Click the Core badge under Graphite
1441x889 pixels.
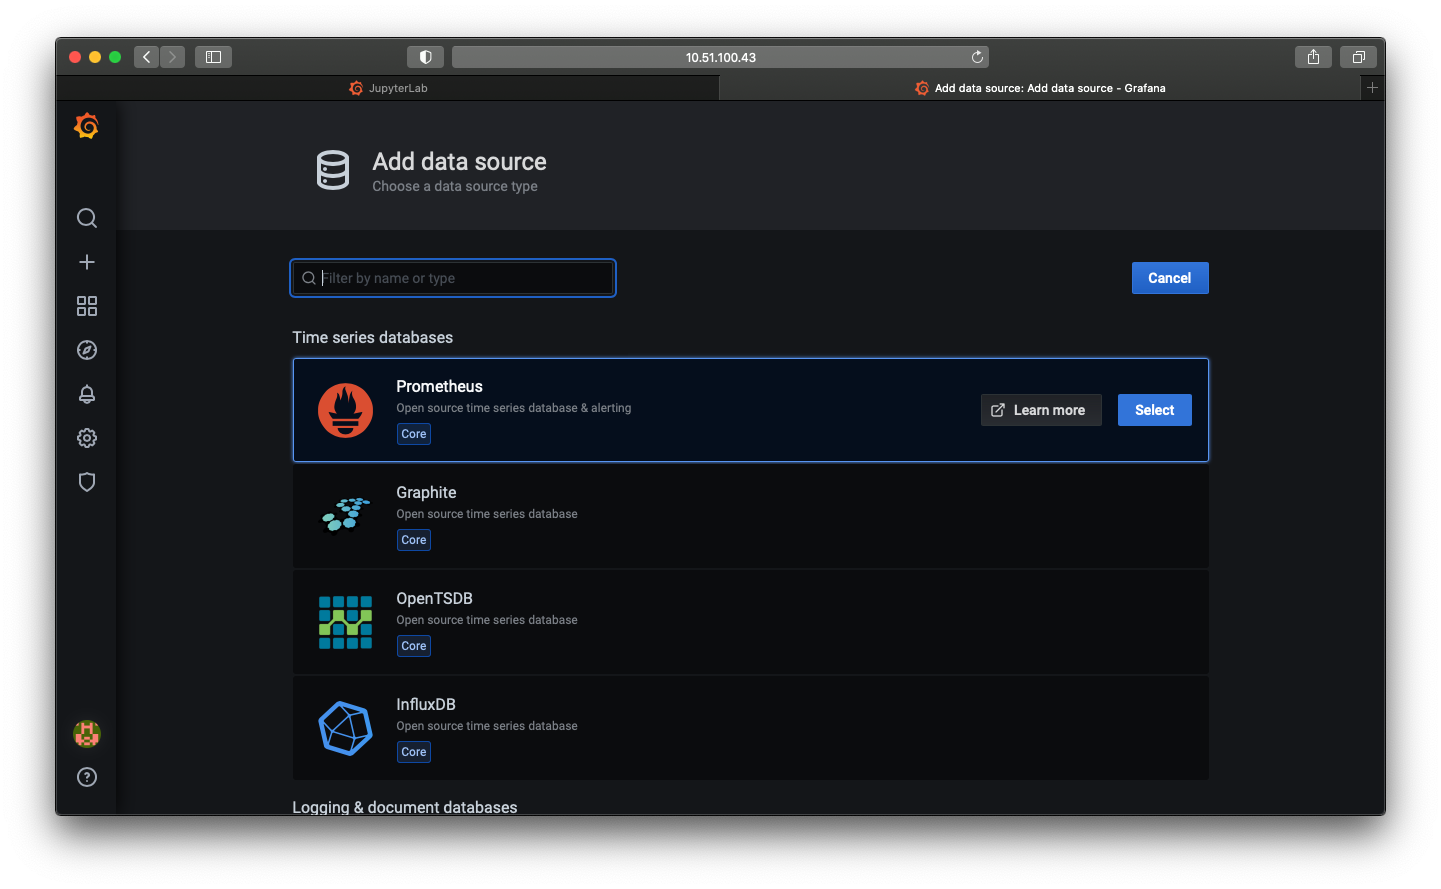[414, 540]
